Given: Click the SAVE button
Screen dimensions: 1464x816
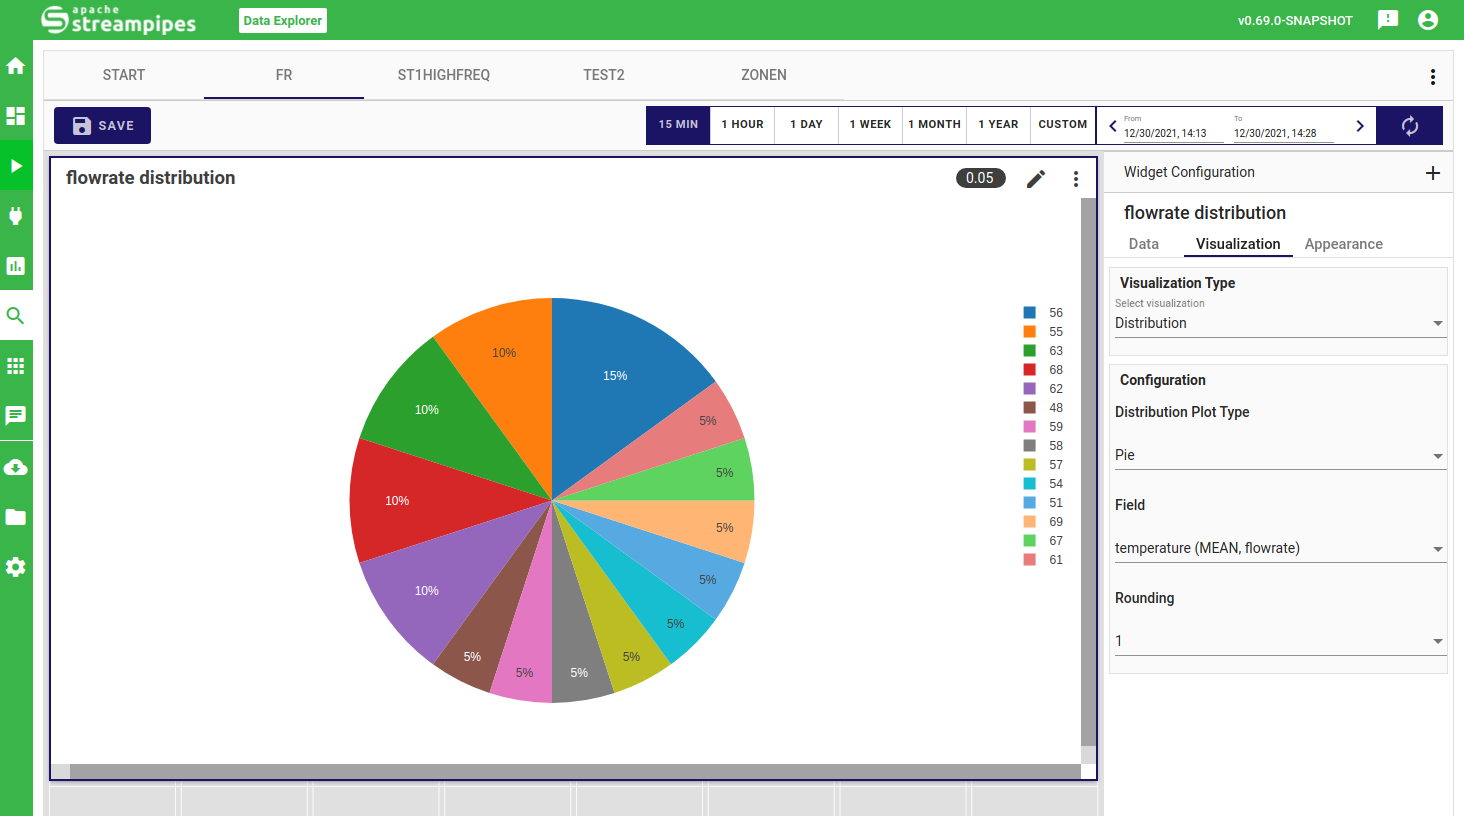Looking at the screenshot, I should click(102, 126).
